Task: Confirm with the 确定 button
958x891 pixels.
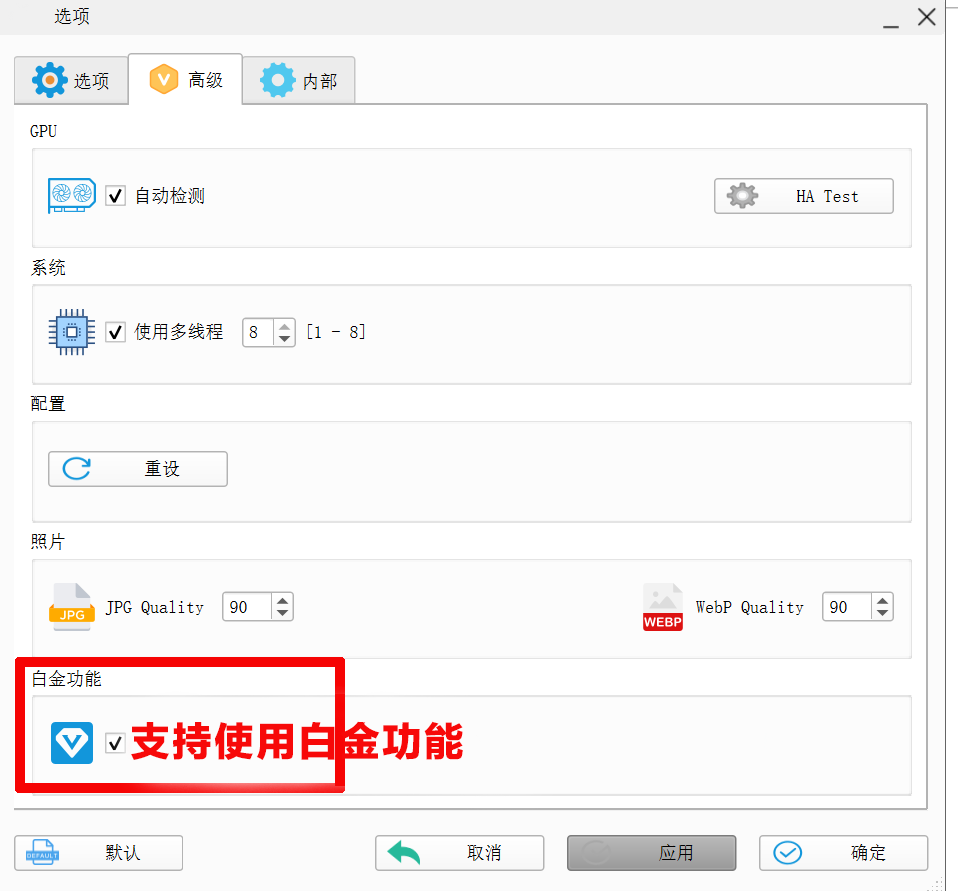Action: [843, 852]
